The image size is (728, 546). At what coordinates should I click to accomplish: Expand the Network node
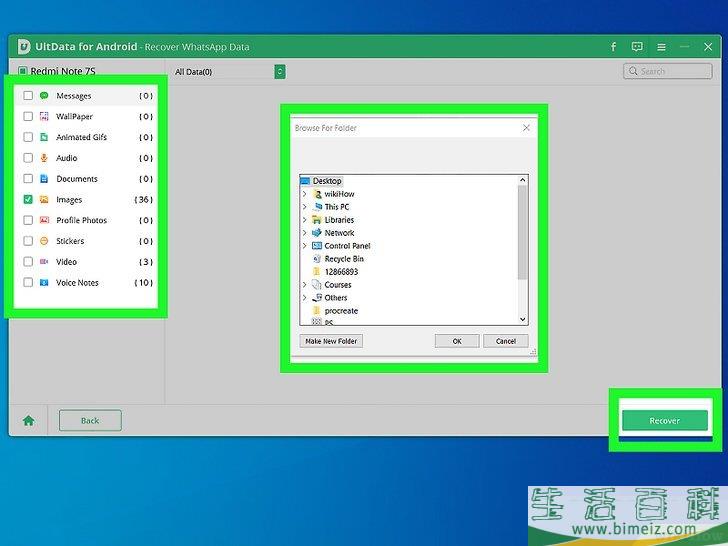pos(305,233)
